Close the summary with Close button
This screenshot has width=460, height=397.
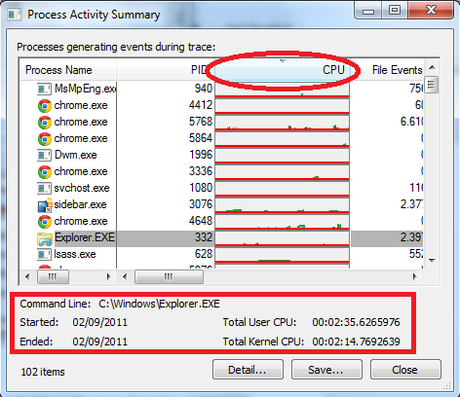(405, 370)
